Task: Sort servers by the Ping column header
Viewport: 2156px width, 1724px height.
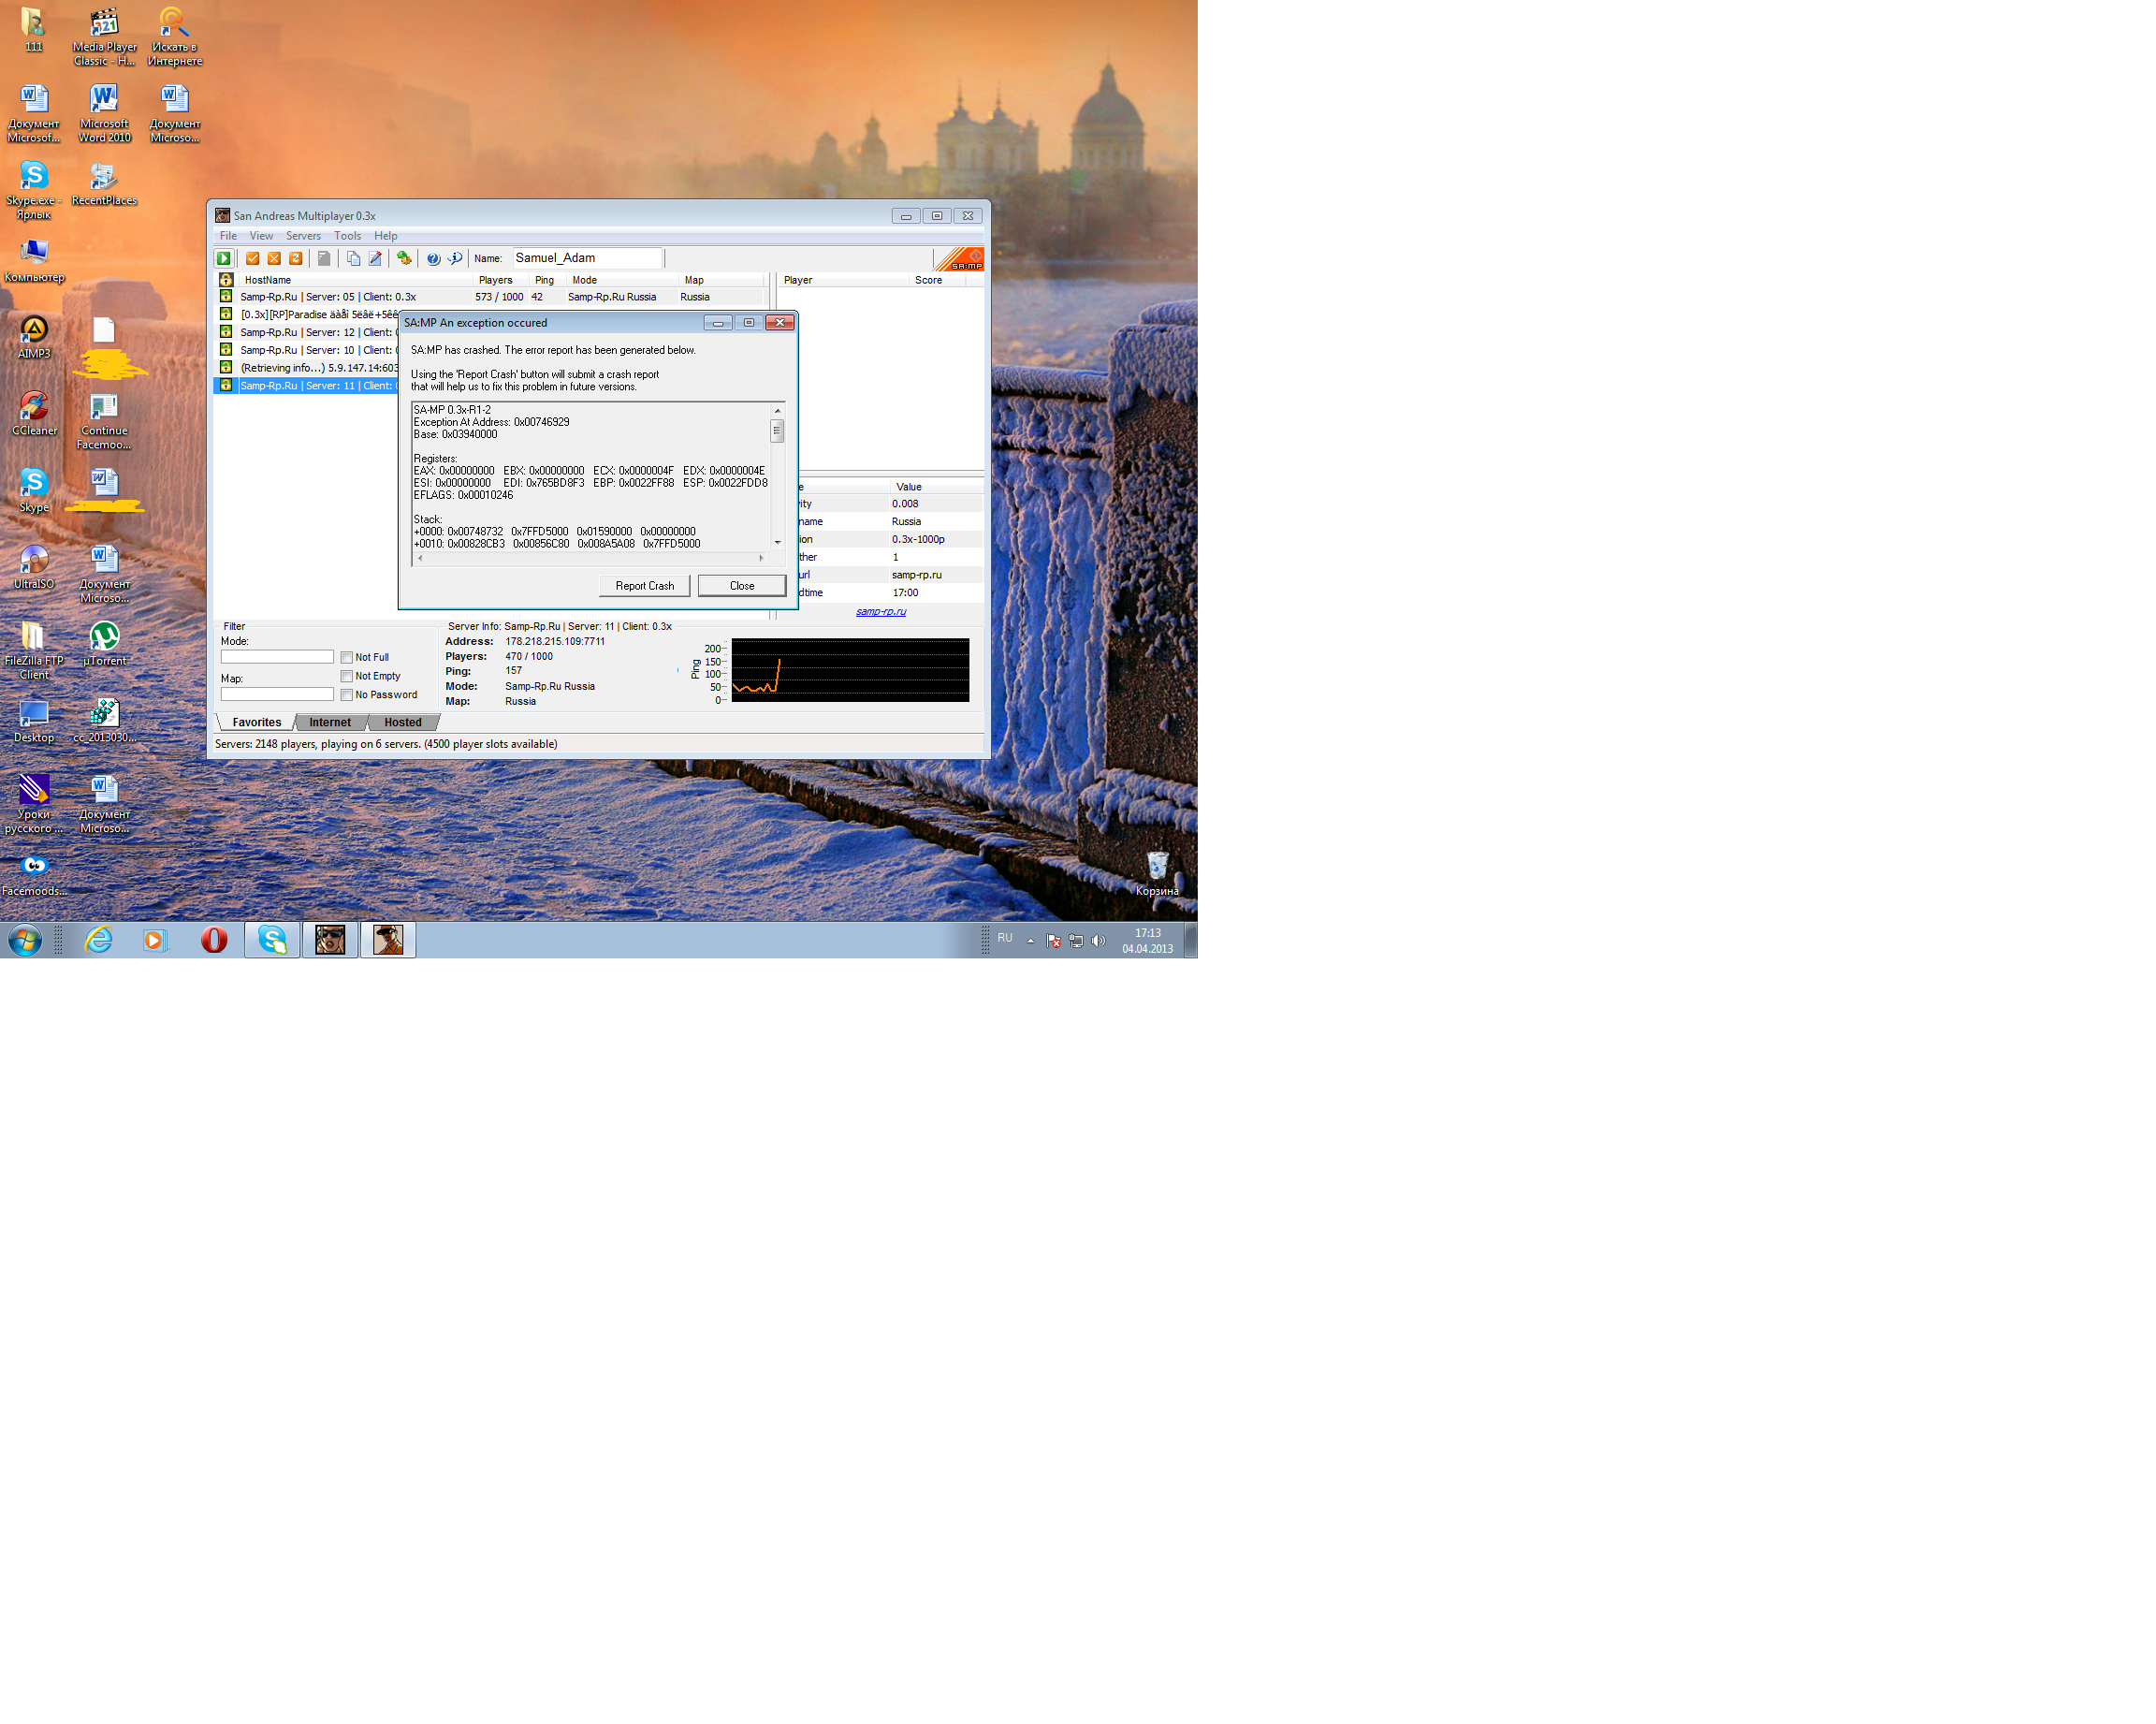Action: coord(548,280)
